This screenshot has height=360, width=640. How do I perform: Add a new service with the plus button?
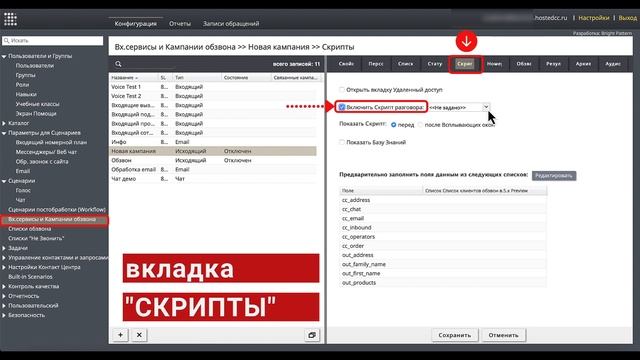tap(120, 335)
